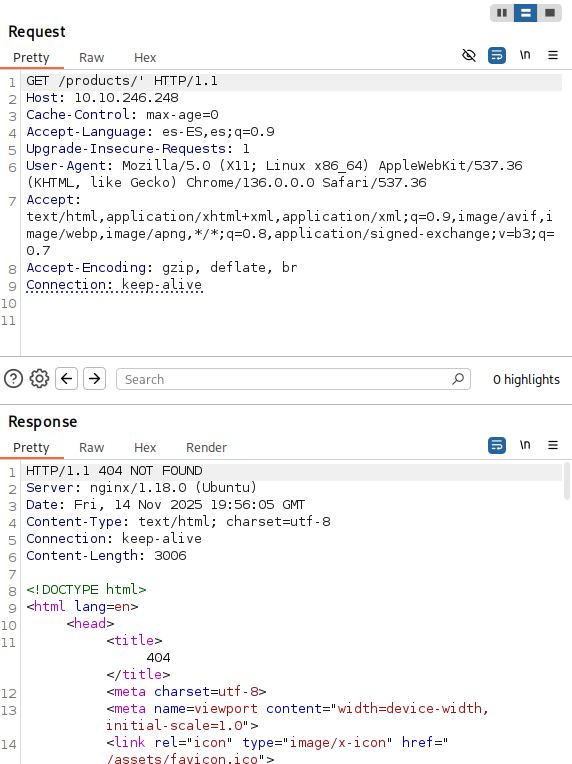Viewport: 572px width, 764px height.
Task: Switch Request view to Raw tab
Action: point(92,57)
